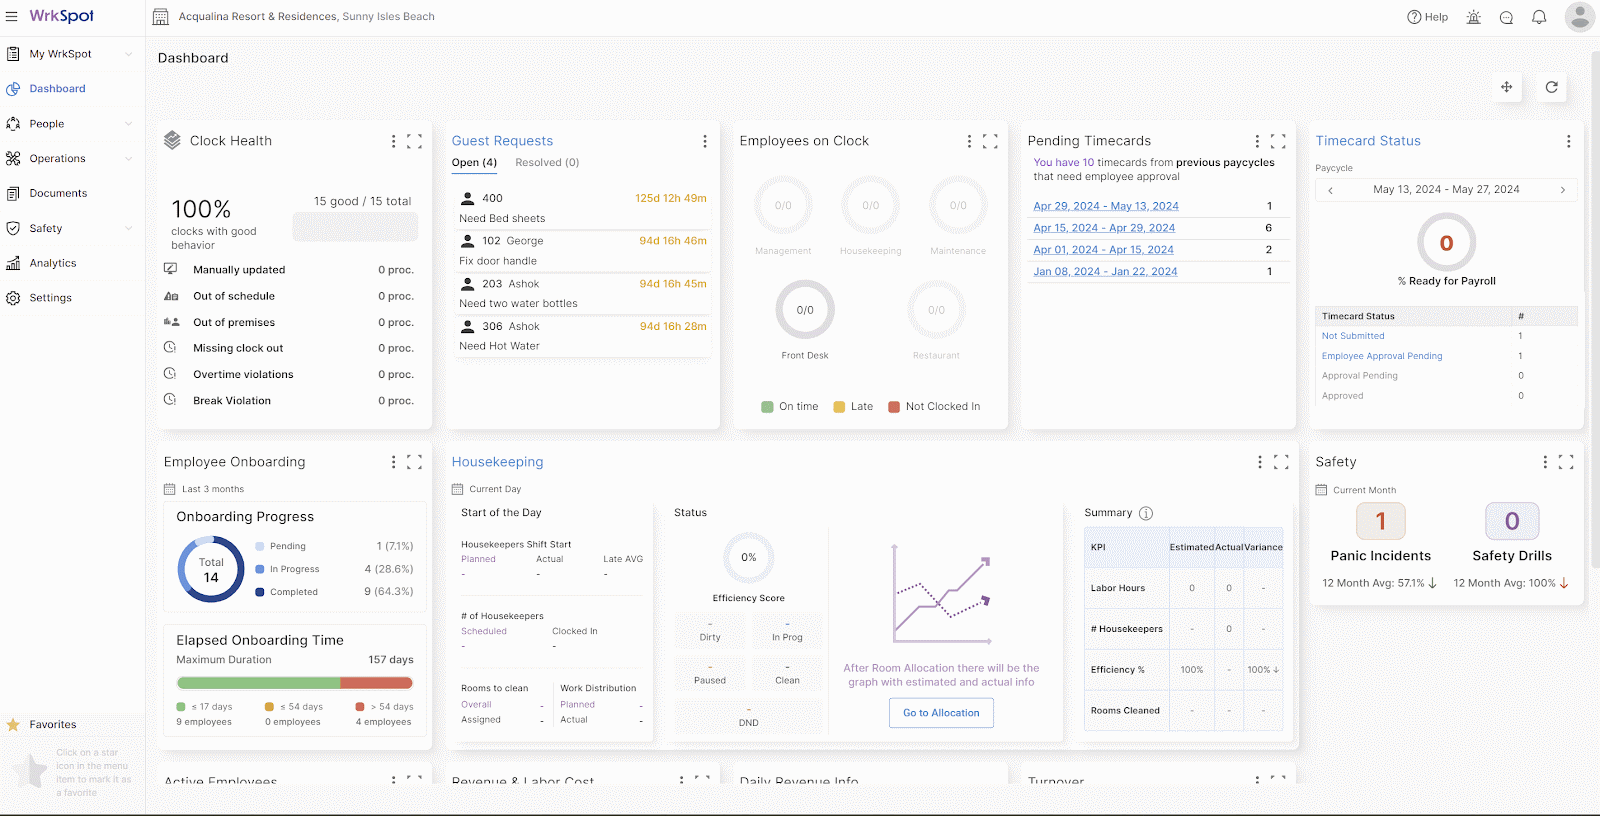The width and height of the screenshot is (1600, 816).
Task: Open Analytics from the sidebar
Action: (x=53, y=263)
